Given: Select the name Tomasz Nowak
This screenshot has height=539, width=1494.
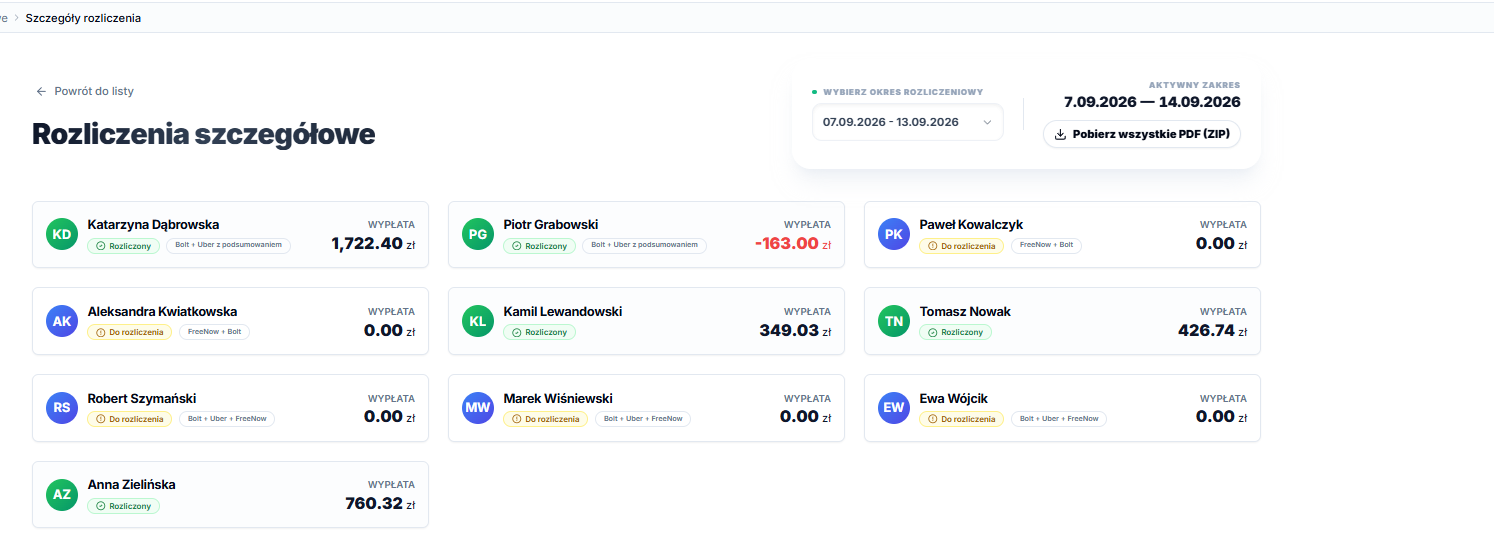Looking at the screenshot, I should (x=965, y=311).
